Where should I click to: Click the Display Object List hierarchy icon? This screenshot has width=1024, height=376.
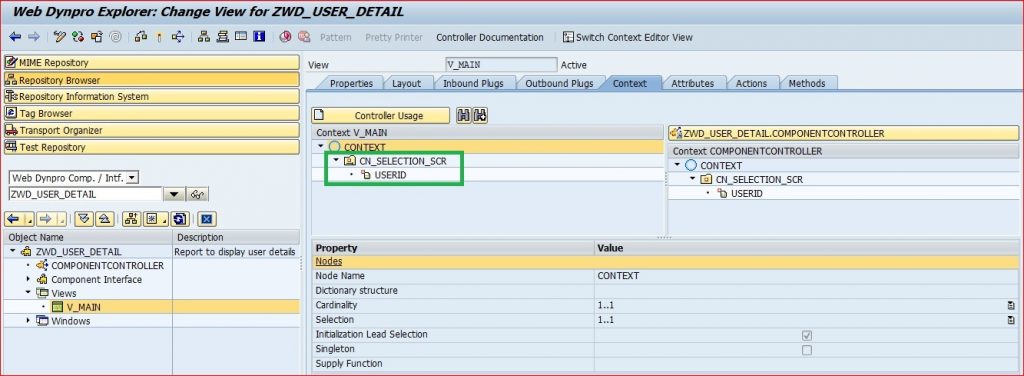point(204,37)
